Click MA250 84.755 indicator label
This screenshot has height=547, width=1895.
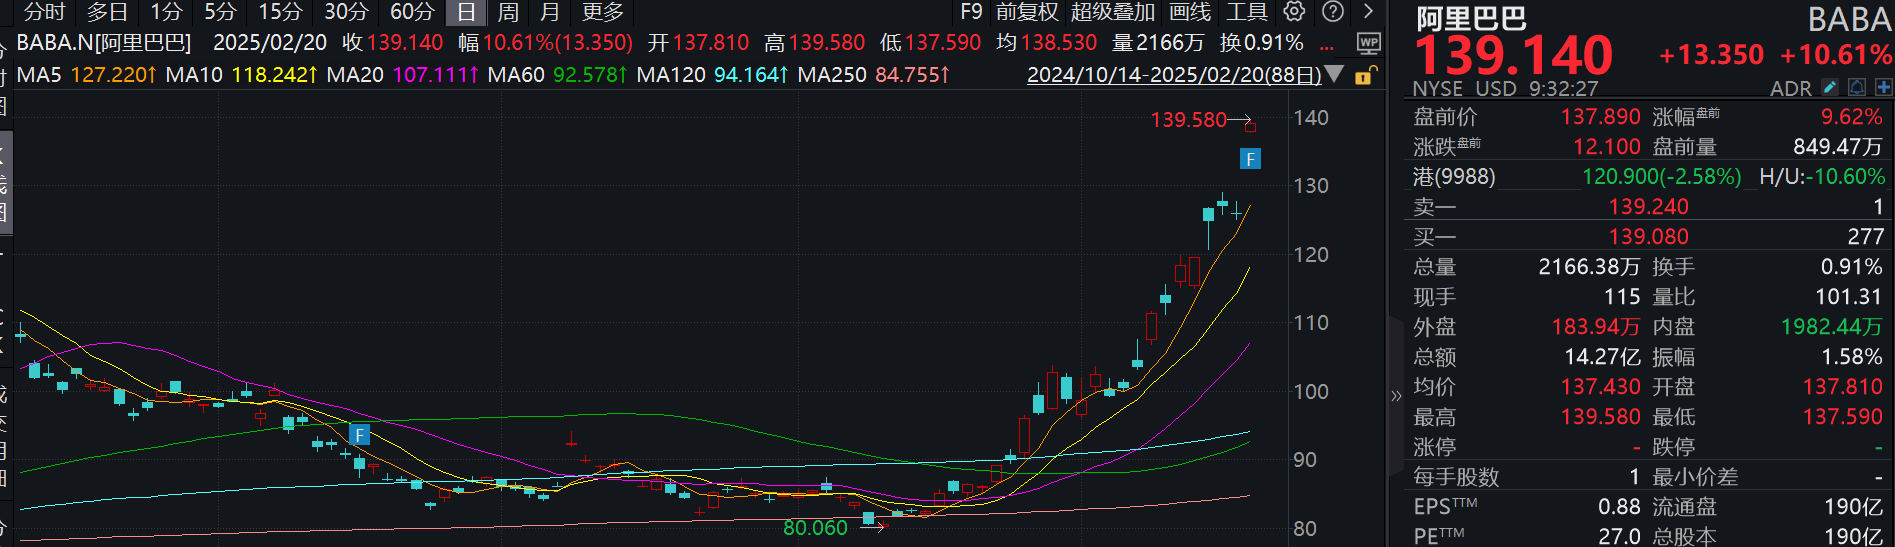tap(874, 75)
